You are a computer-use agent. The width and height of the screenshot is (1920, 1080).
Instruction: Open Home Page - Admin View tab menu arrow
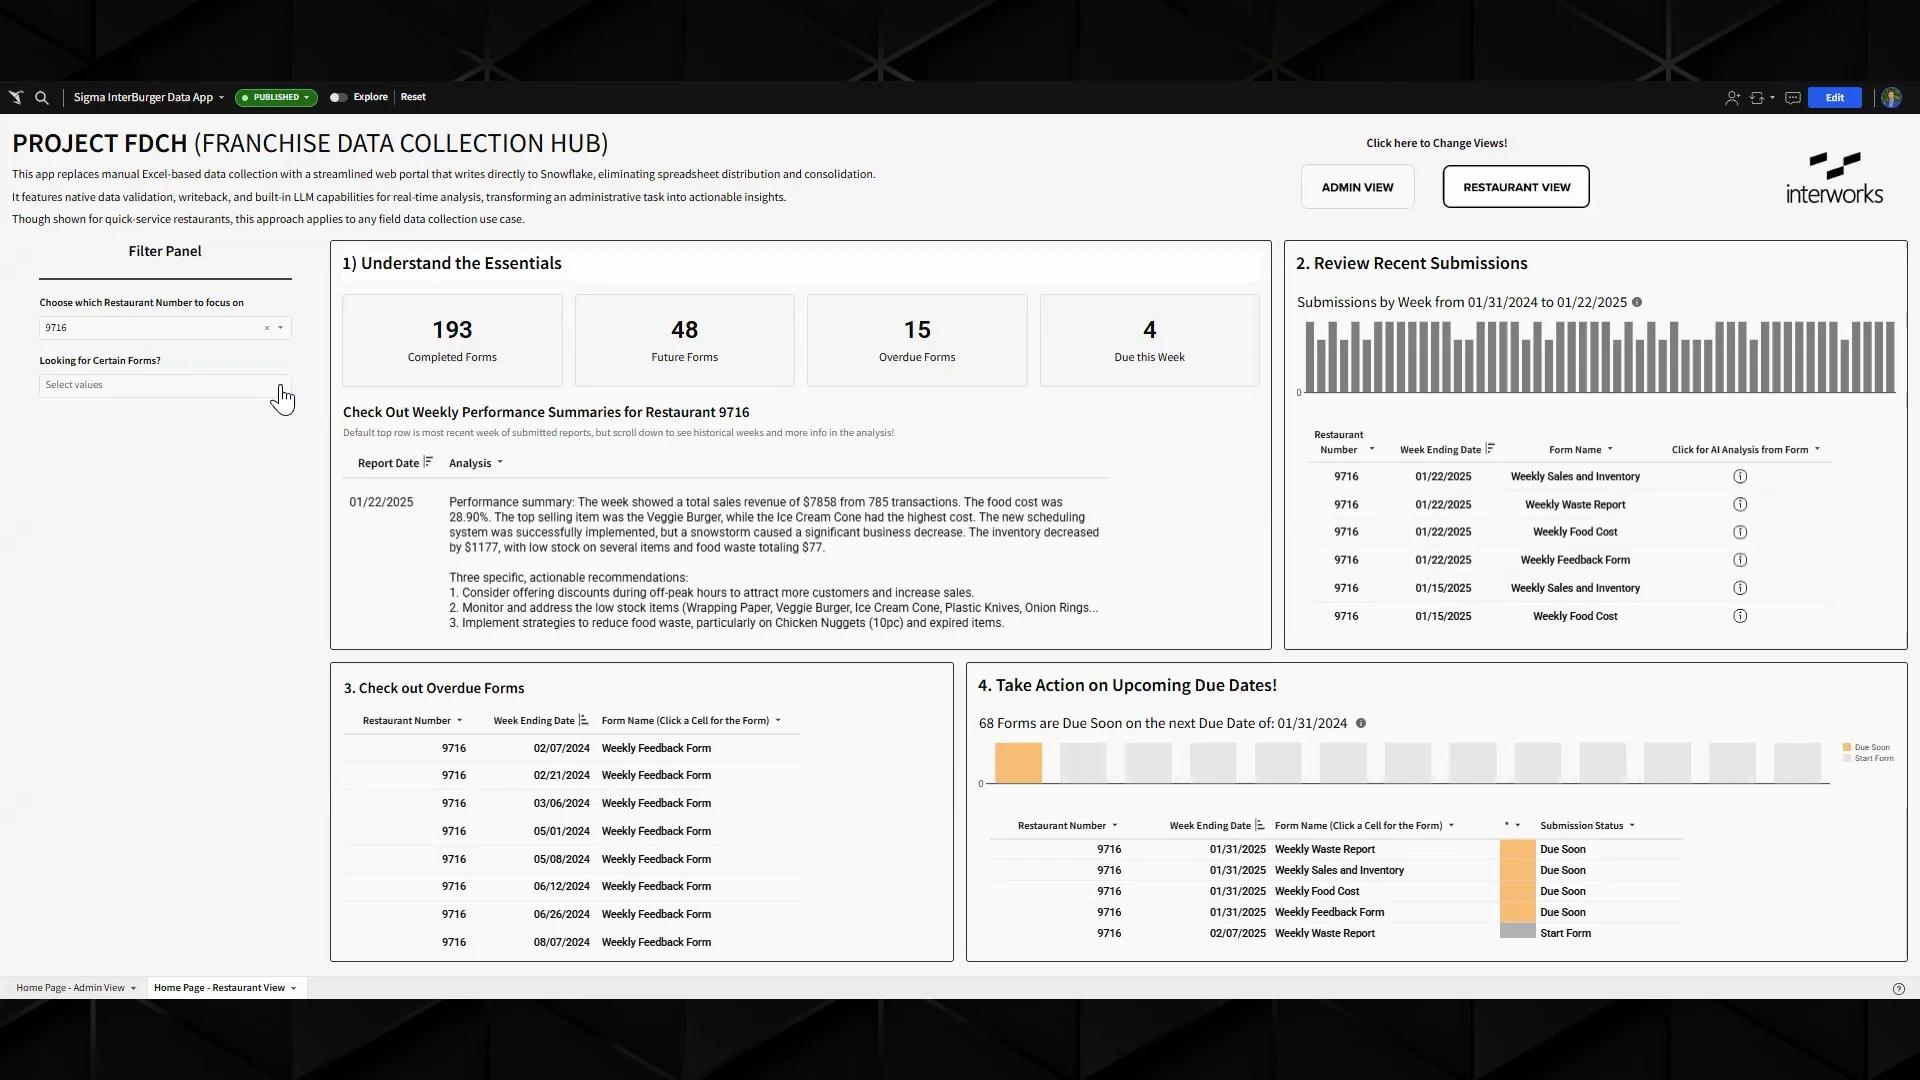133,989
